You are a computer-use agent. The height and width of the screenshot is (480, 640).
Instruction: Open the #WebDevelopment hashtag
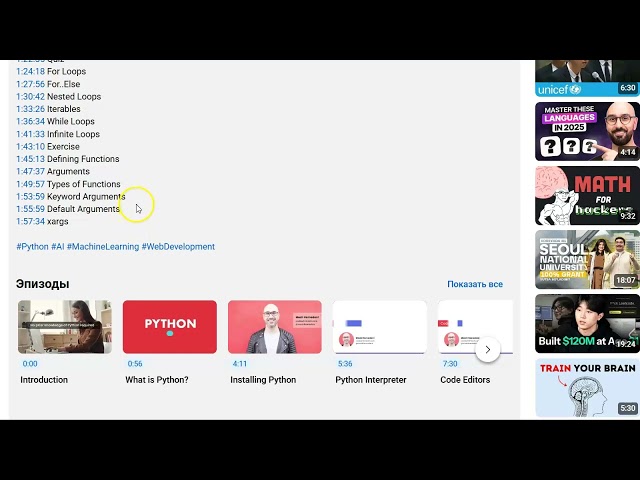pos(178,247)
